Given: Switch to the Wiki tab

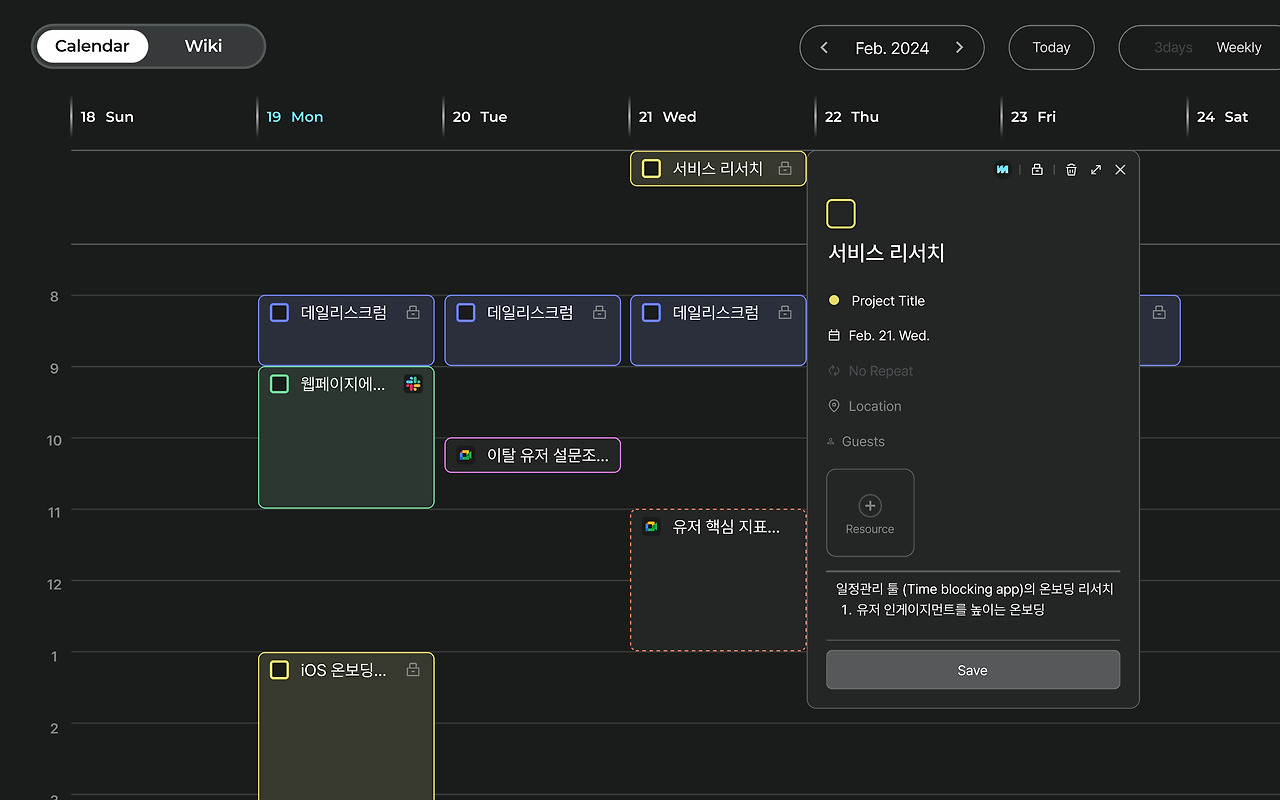Looking at the screenshot, I should tap(203, 46).
